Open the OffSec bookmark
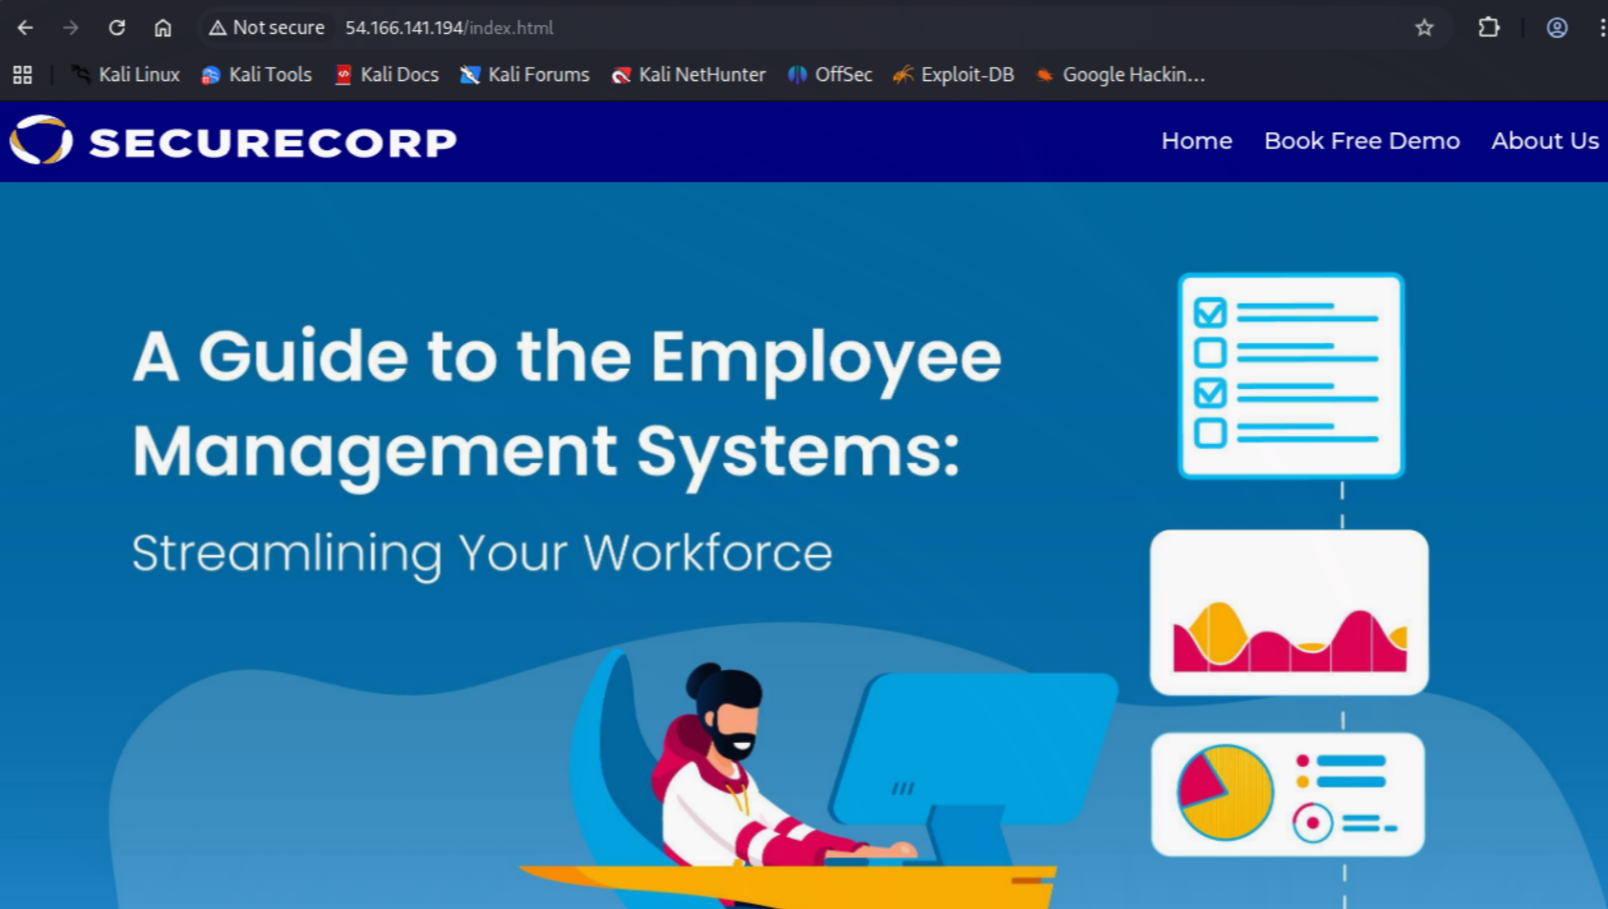The height and width of the screenshot is (909, 1608). (x=830, y=75)
